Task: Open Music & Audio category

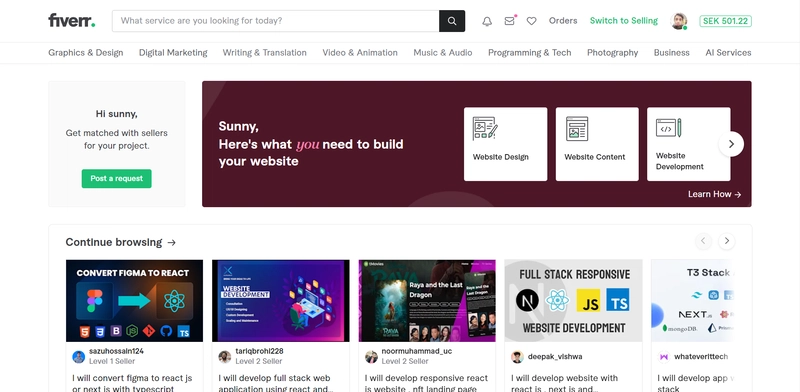Action: tap(443, 53)
